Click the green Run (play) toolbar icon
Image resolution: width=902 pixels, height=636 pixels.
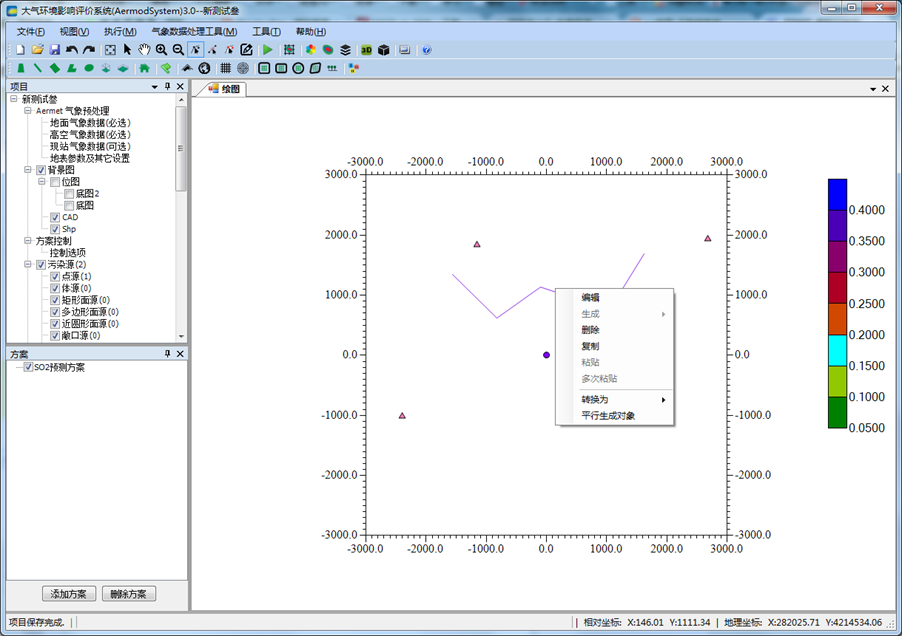tap(267, 49)
